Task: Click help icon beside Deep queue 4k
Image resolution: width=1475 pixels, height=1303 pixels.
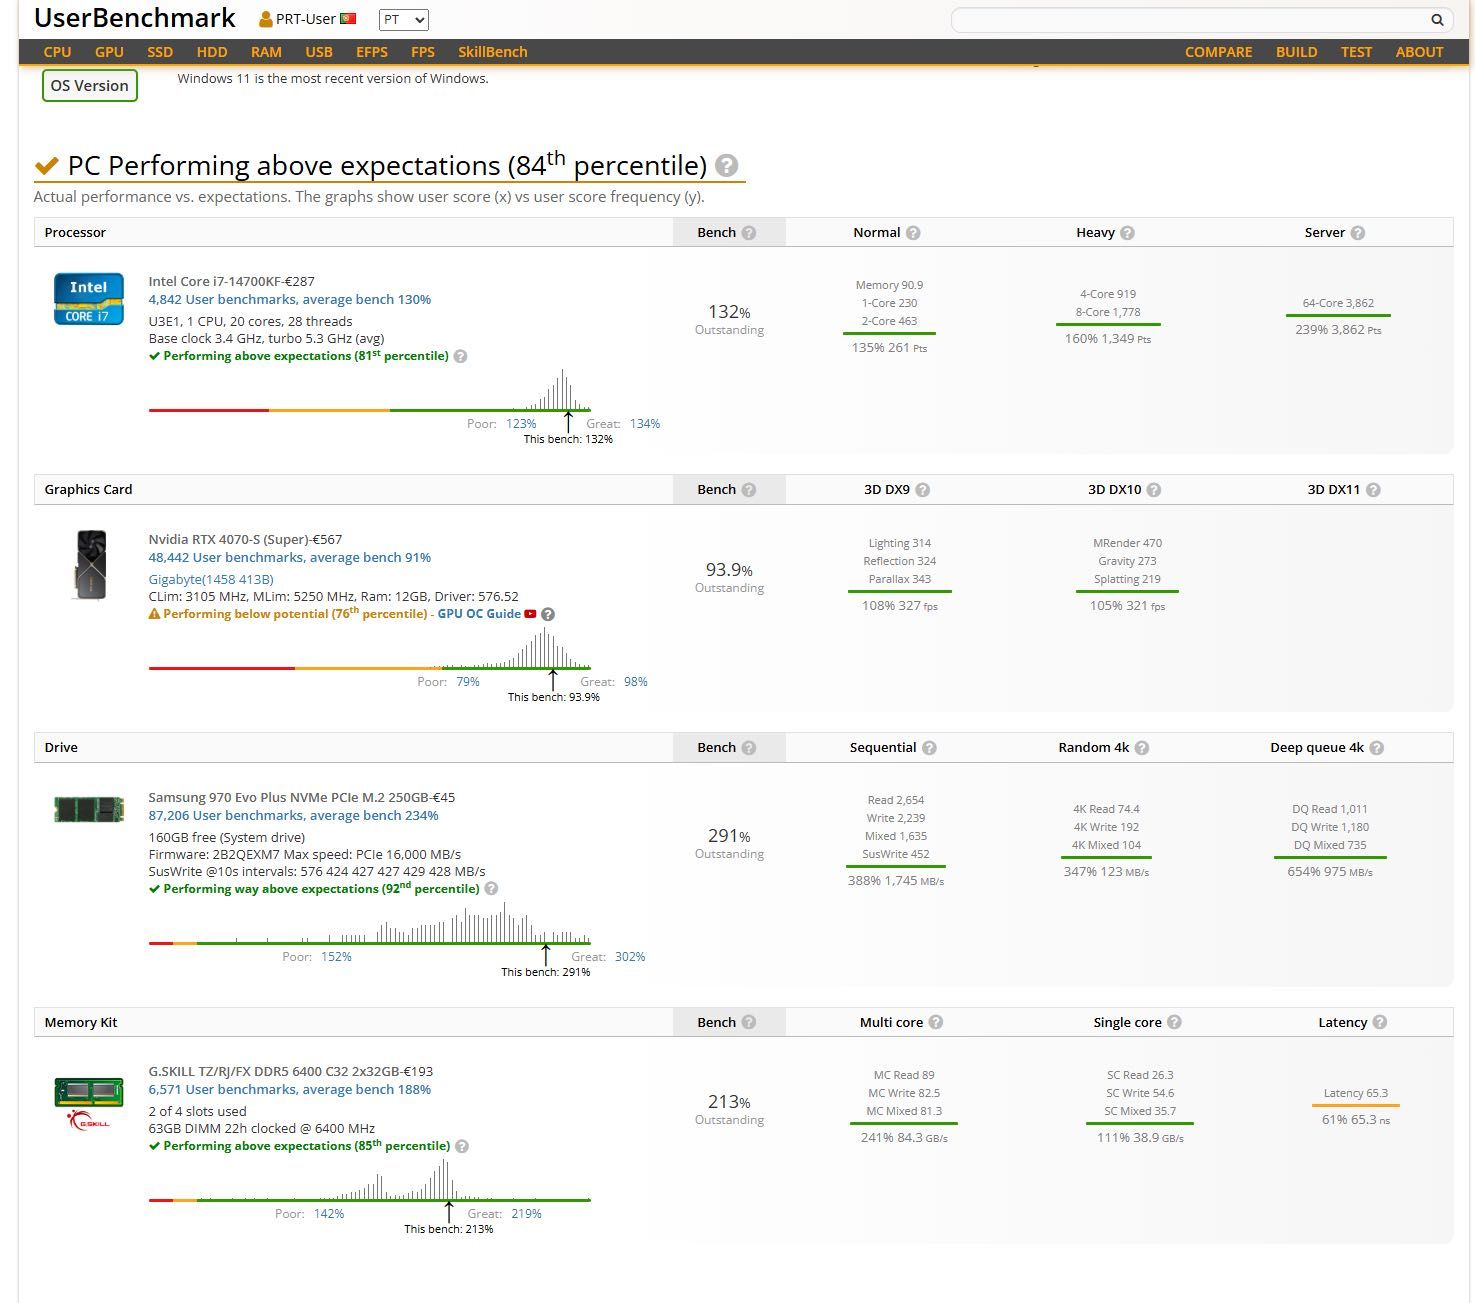Action: 1377,748
